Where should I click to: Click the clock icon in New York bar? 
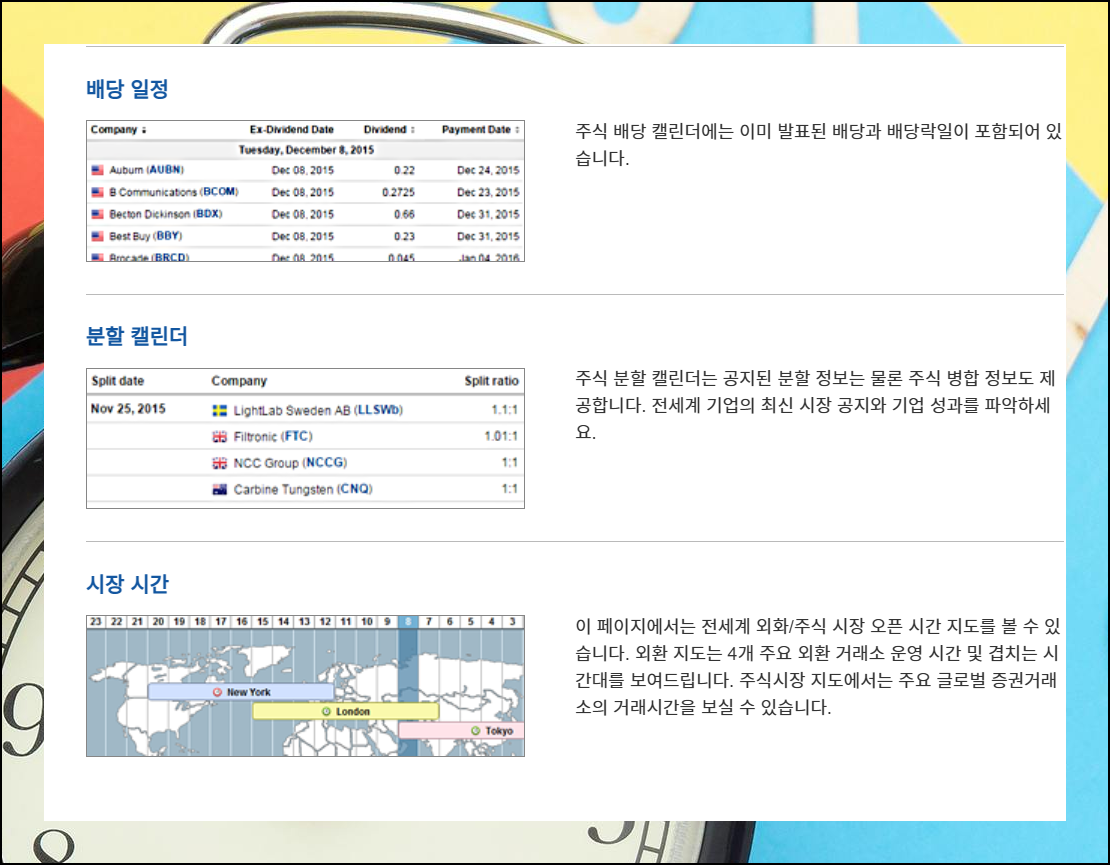[x=217, y=692]
